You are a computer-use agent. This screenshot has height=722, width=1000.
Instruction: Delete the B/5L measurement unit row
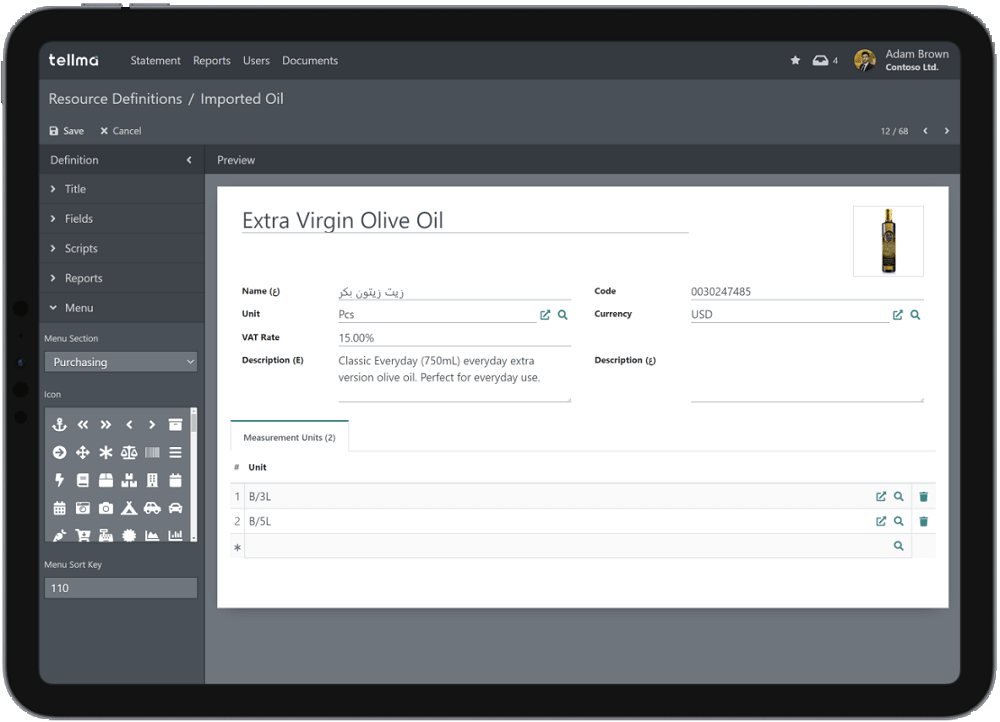[923, 522]
